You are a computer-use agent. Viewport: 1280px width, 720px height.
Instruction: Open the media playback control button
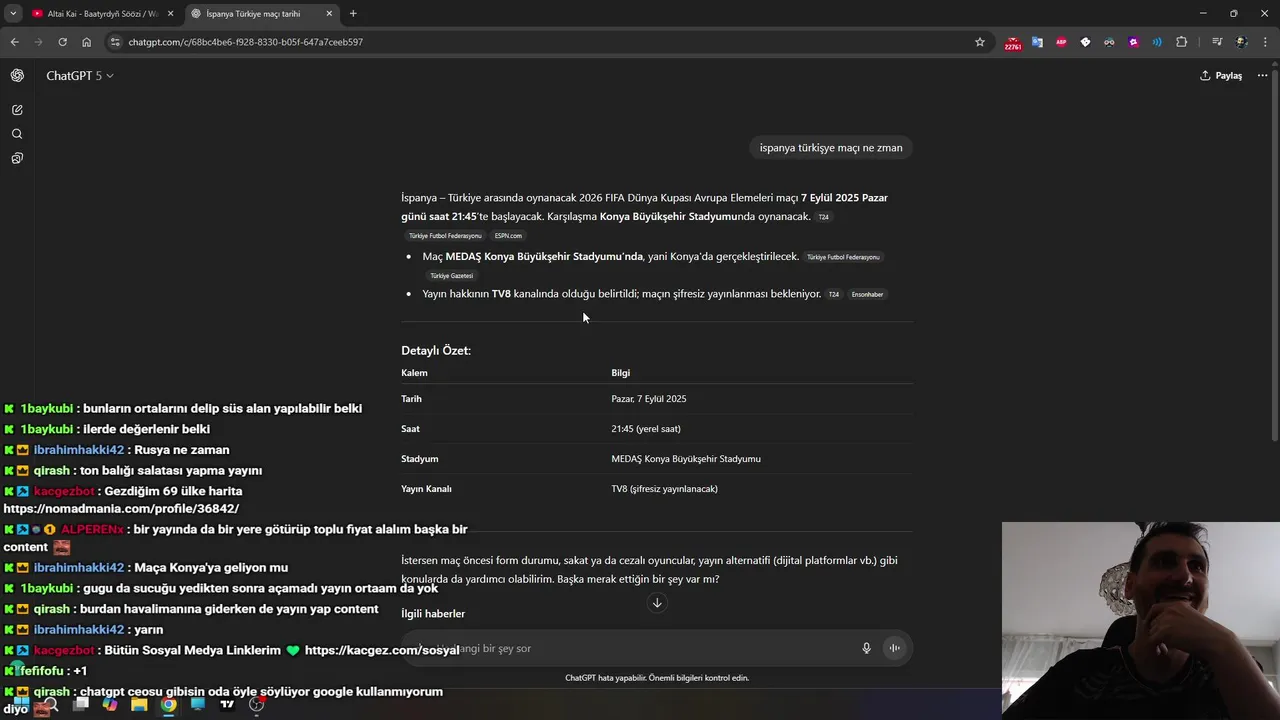pos(1217,42)
